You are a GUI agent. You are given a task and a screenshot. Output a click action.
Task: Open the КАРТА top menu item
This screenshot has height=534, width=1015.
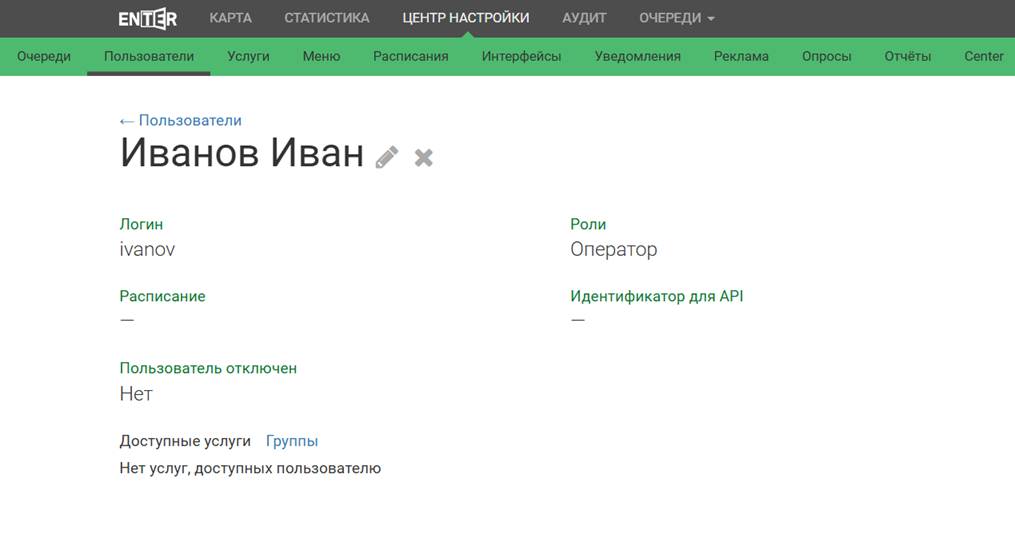(x=230, y=18)
